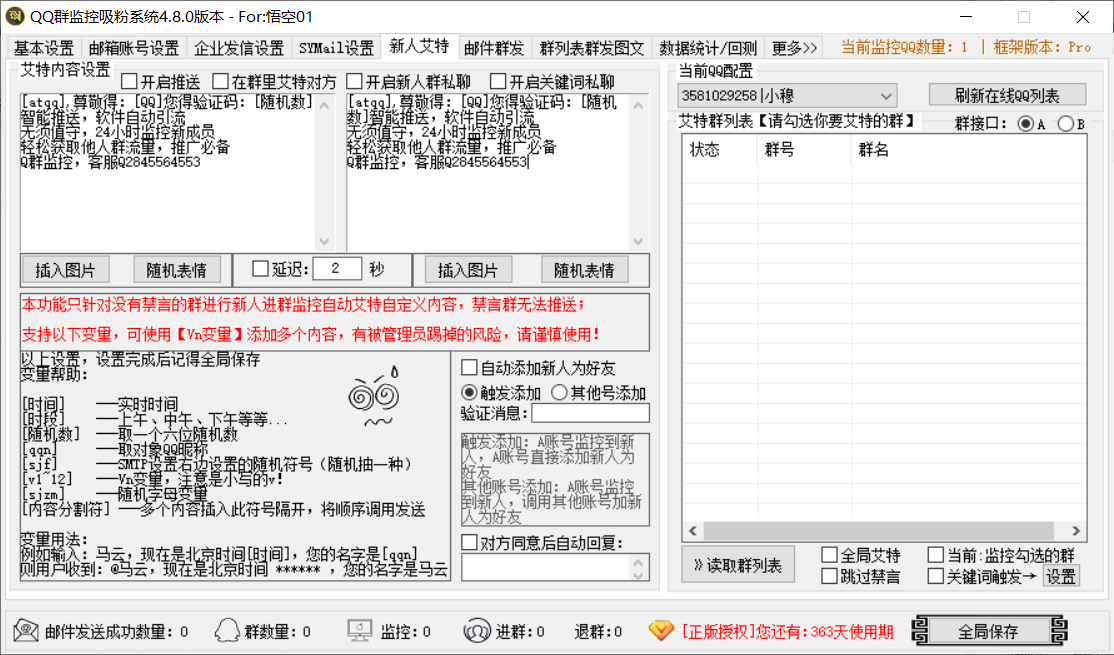This screenshot has height=655, width=1114.
Task: Click the 全局保存 button
Action: coord(988,631)
